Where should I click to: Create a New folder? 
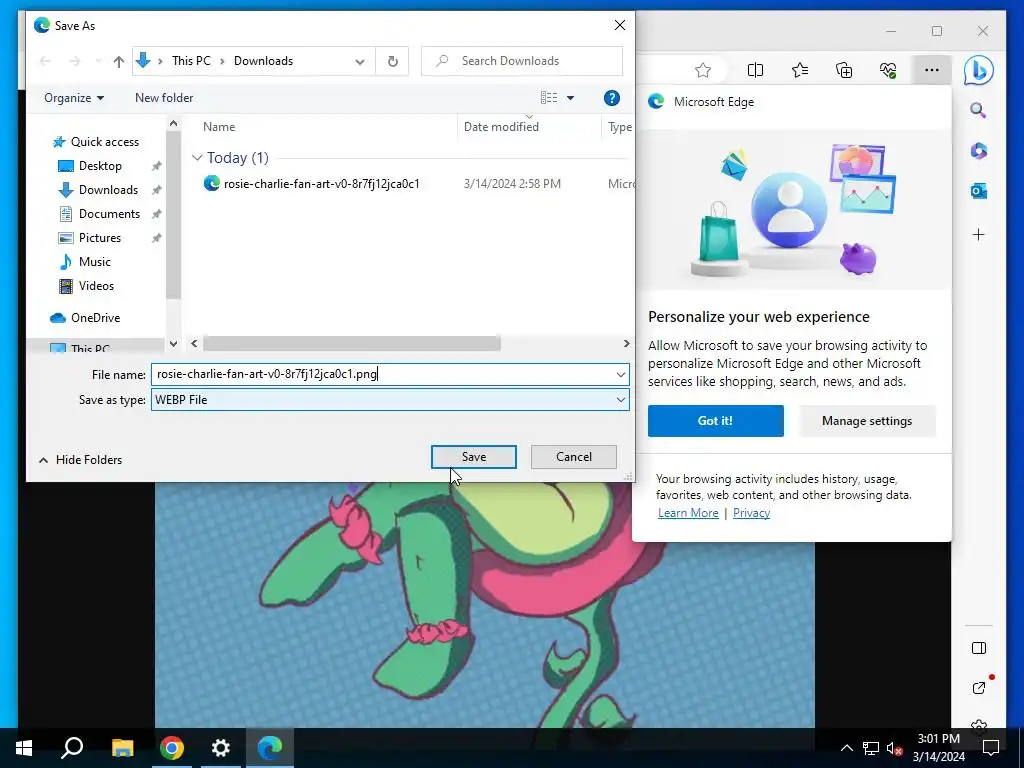pyautogui.click(x=164, y=98)
